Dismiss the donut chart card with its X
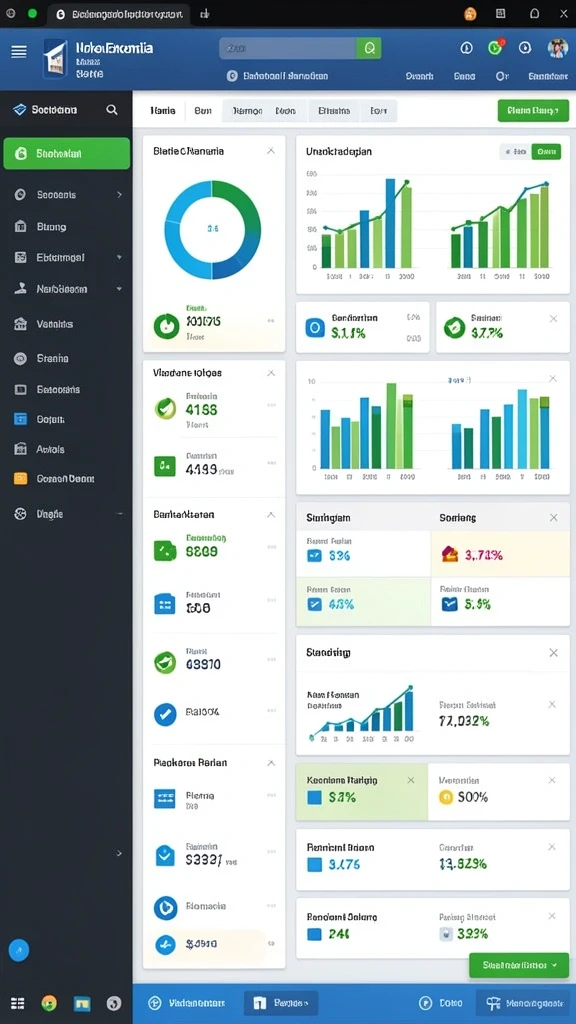 [271, 151]
